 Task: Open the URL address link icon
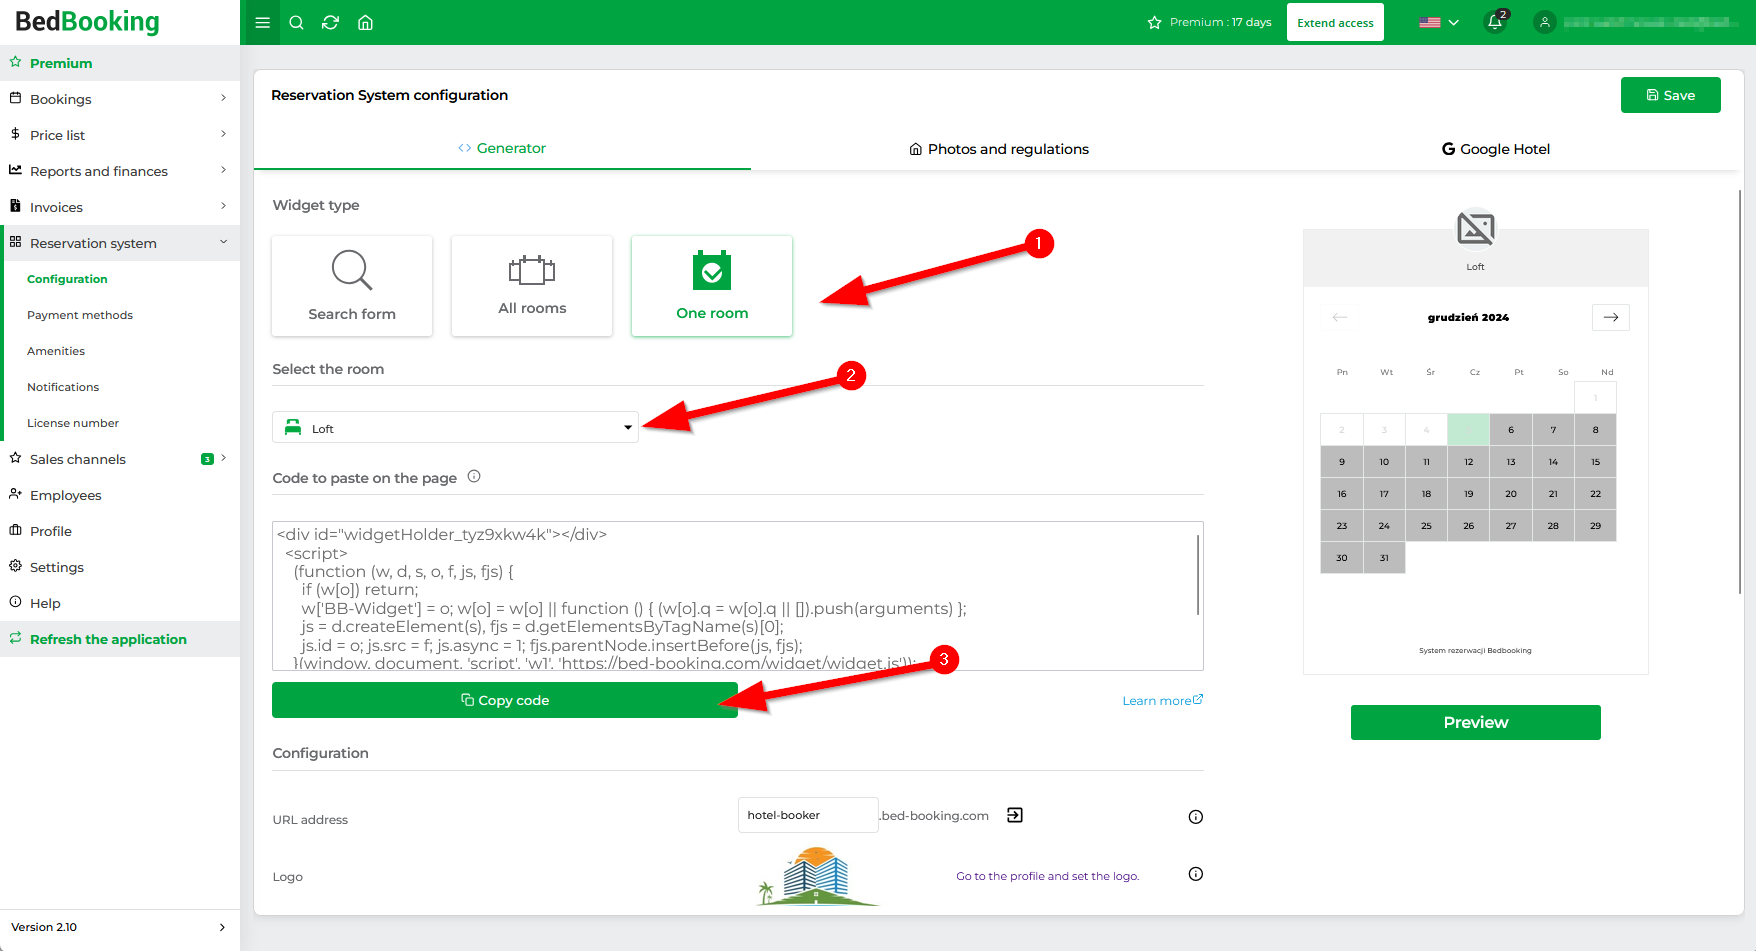click(x=1015, y=815)
